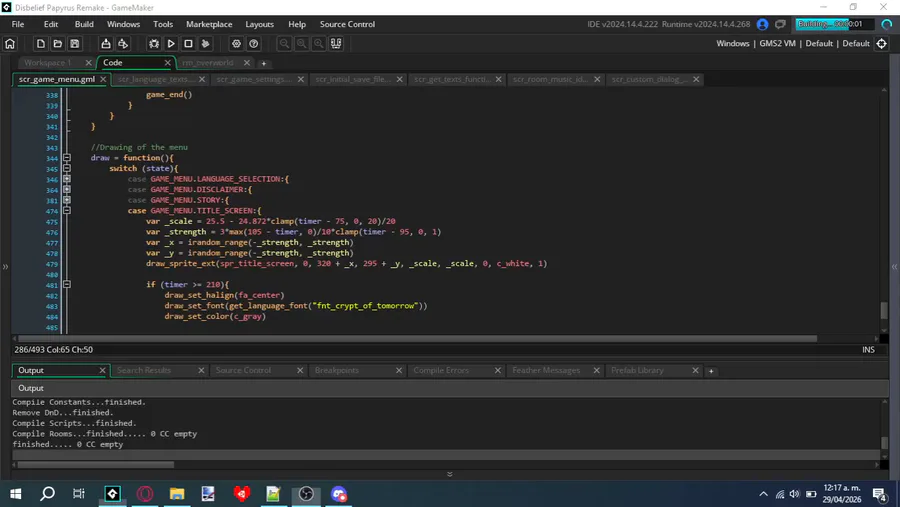Viewport: 900px width, 507px height.
Task: Switch to scr_game_settings script tab
Action: [x=253, y=79]
